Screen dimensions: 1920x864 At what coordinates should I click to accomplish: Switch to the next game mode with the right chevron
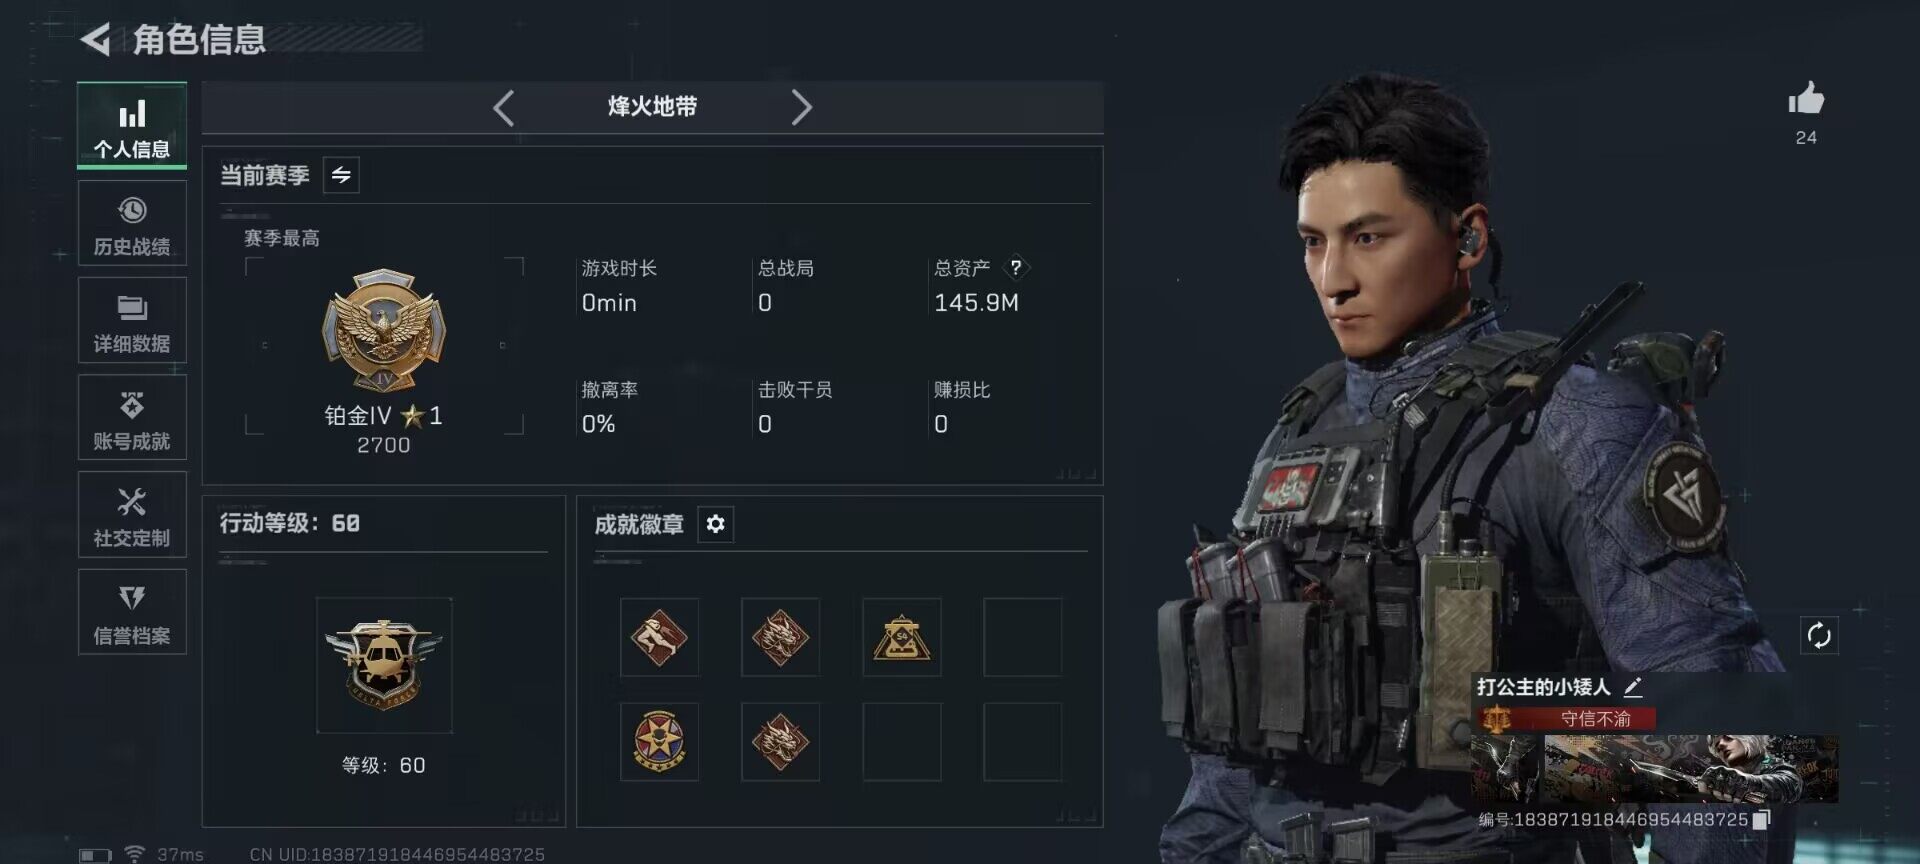click(x=801, y=107)
